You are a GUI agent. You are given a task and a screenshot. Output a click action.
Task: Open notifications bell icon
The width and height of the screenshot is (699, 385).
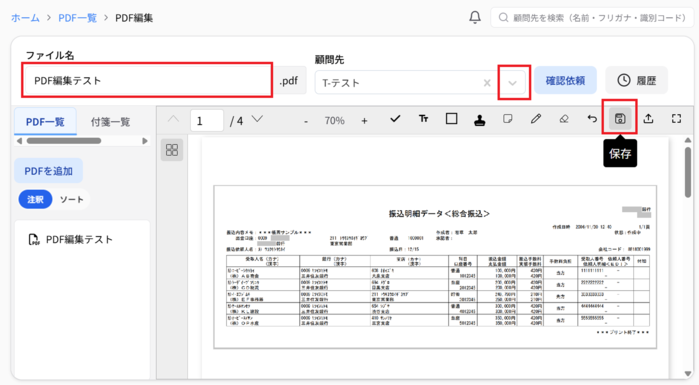coord(475,17)
